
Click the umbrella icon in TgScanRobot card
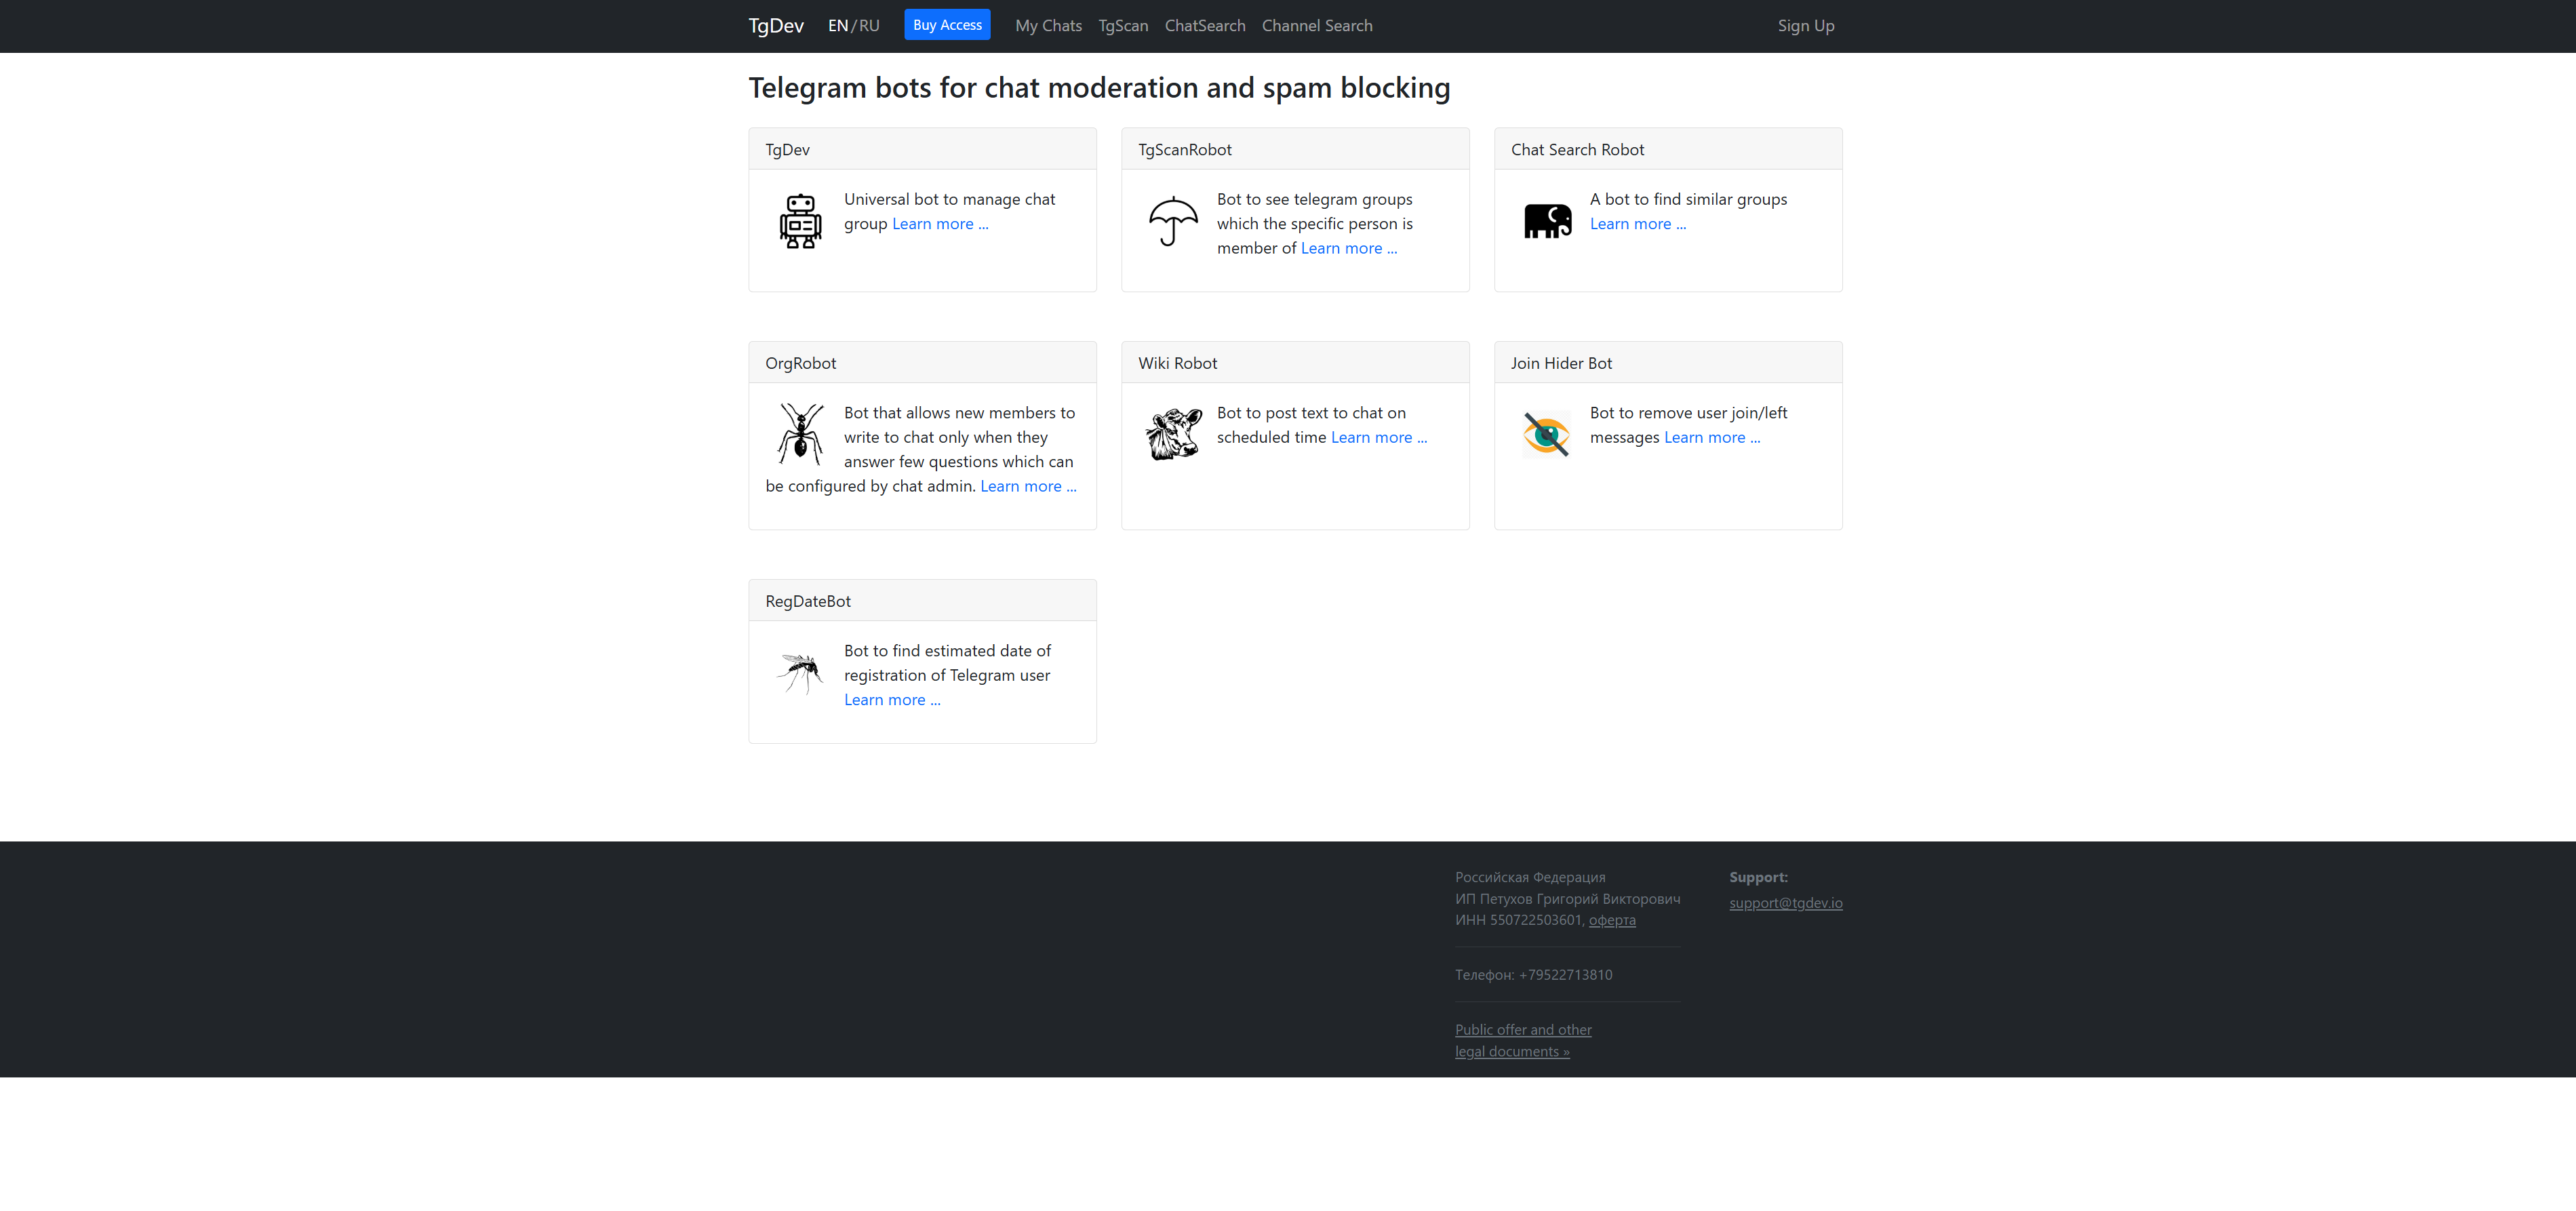click(x=1173, y=221)
